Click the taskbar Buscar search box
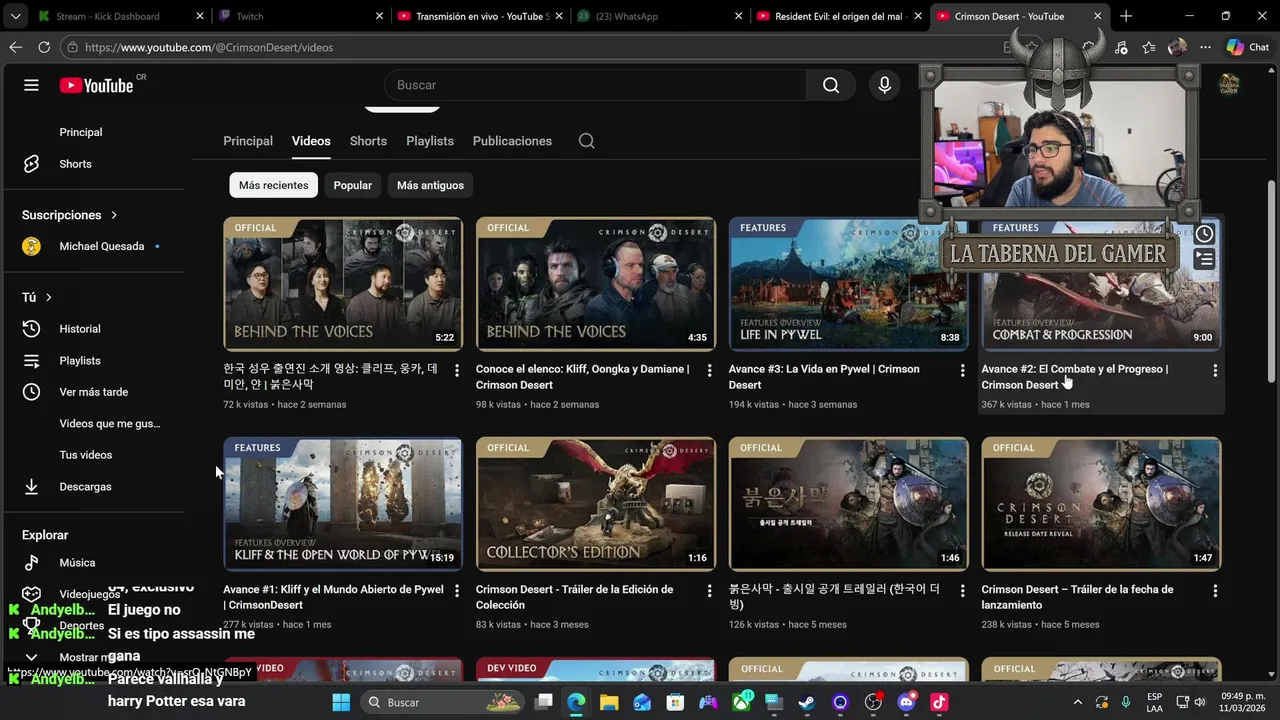 point(441,702)
